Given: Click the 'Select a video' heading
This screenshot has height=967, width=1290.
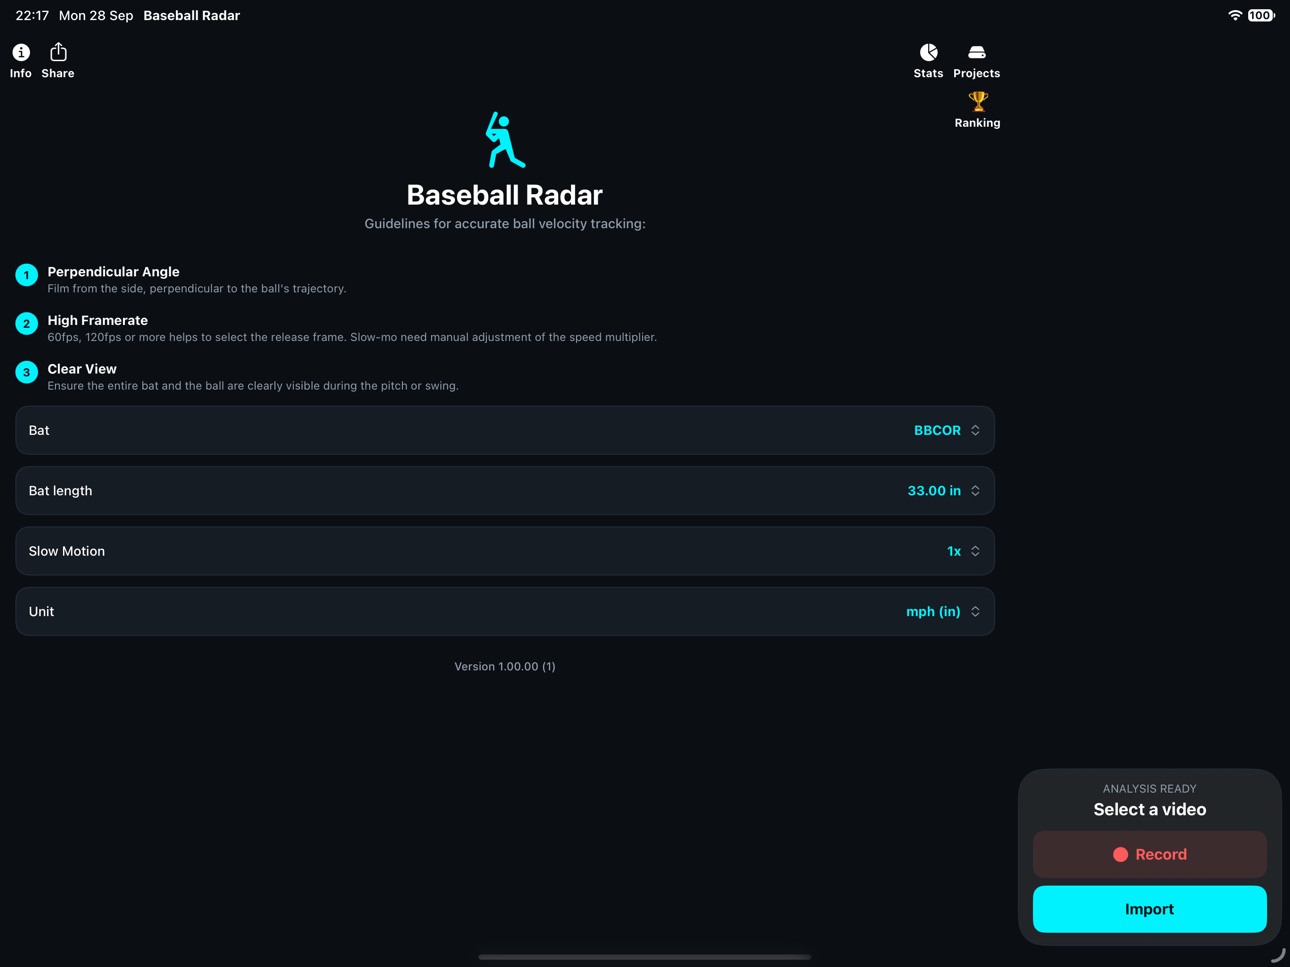Looking at the screenshot, I should click(1150, 810).
